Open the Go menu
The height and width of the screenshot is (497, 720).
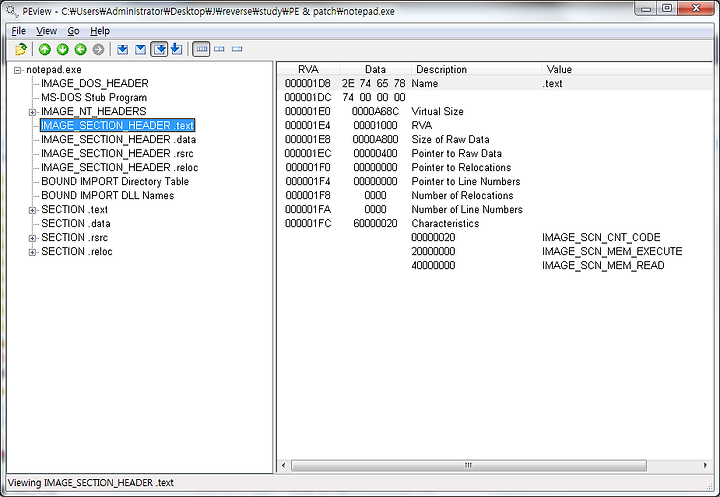(x=73, y=31)
